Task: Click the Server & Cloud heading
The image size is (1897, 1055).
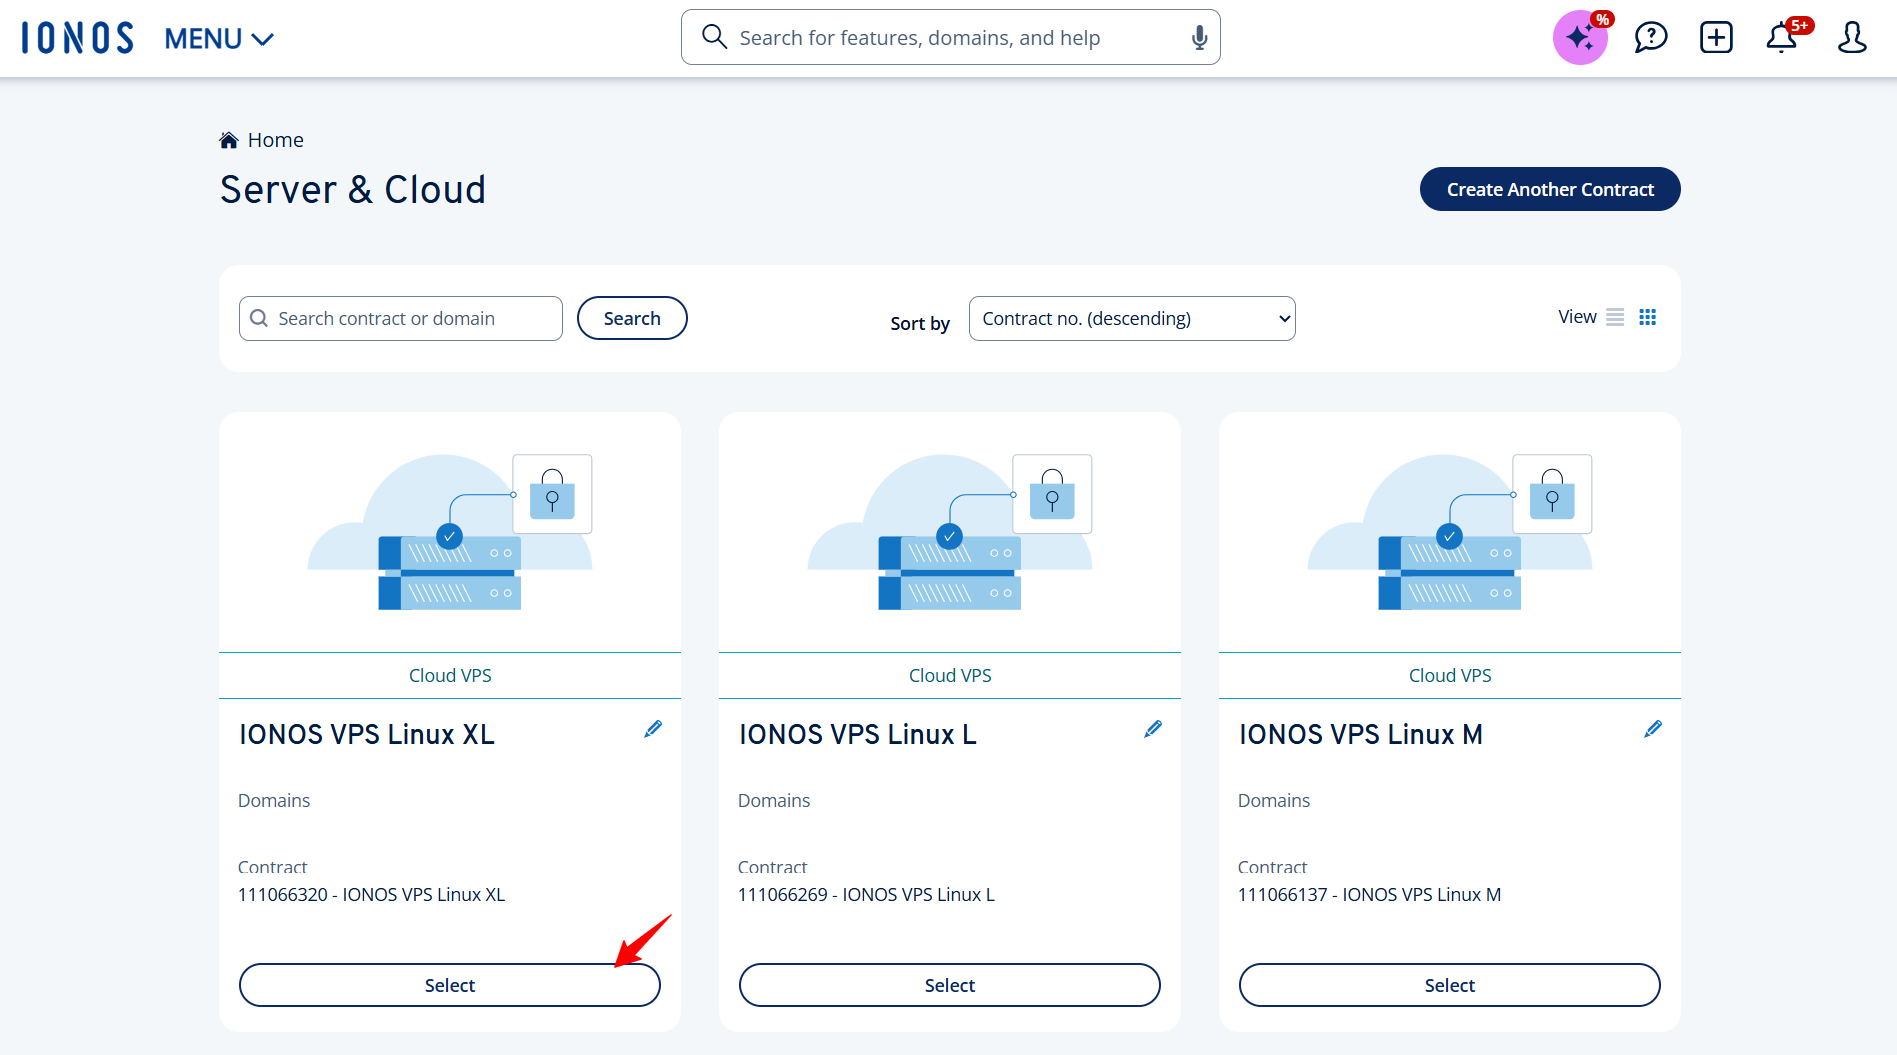Action: click(x=353, y=189)
